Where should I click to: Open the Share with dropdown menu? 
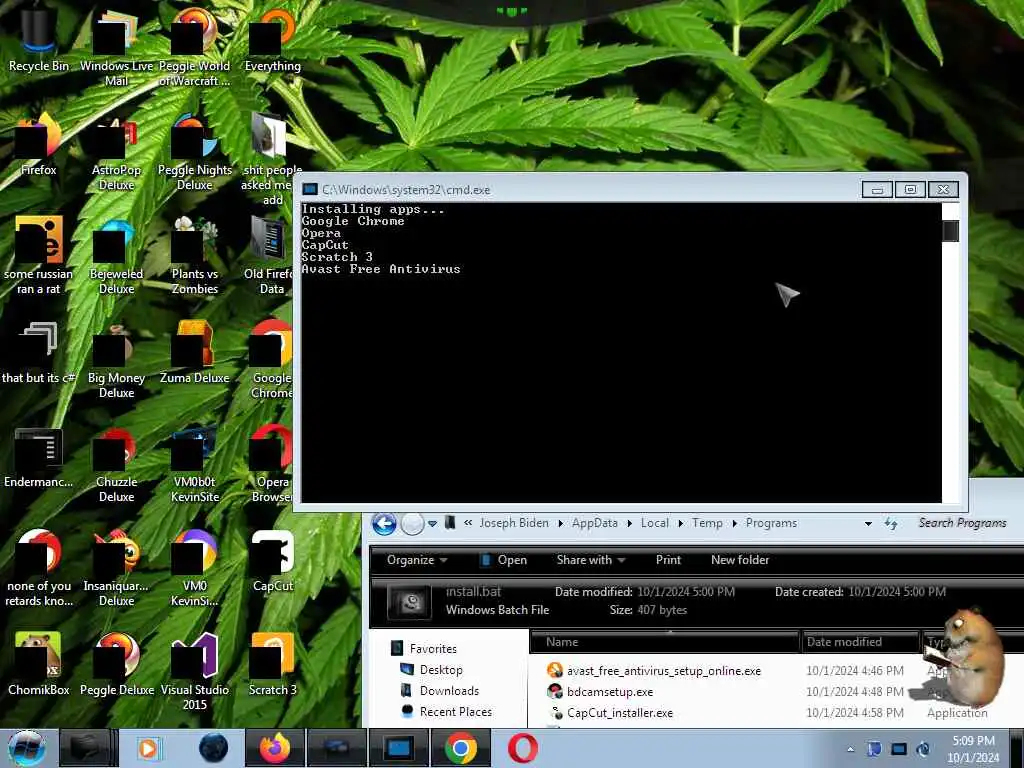[590, 560]
